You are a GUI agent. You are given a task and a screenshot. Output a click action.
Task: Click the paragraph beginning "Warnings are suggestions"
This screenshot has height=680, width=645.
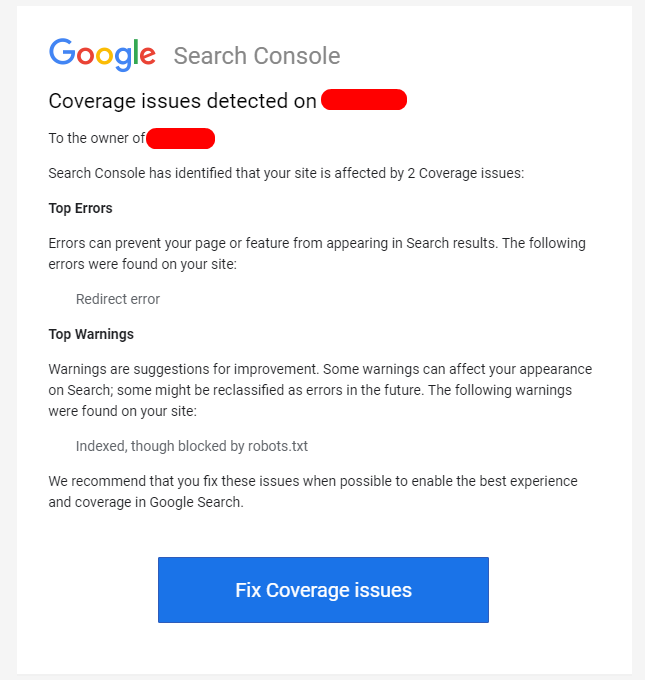(x=320, y=390)
